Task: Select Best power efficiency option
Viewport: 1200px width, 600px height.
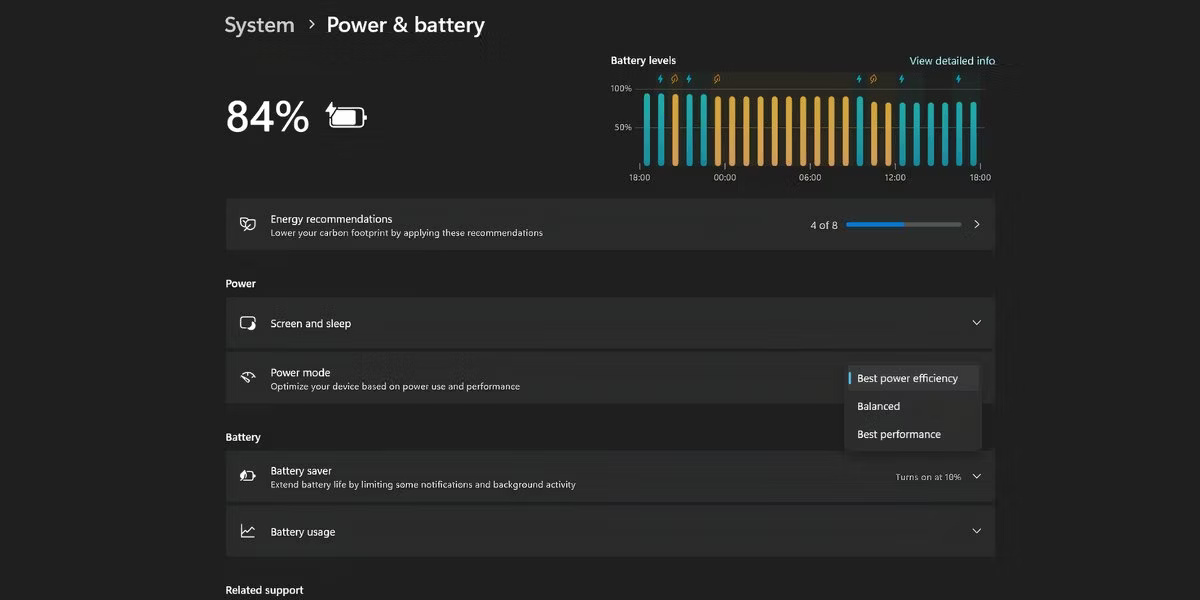Action: pos(912,378)
